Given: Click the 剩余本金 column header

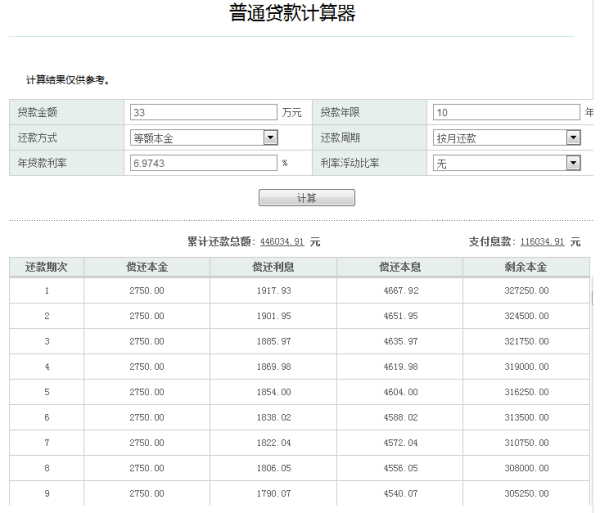Looking at the screenshot, I should tap(526, 267).
